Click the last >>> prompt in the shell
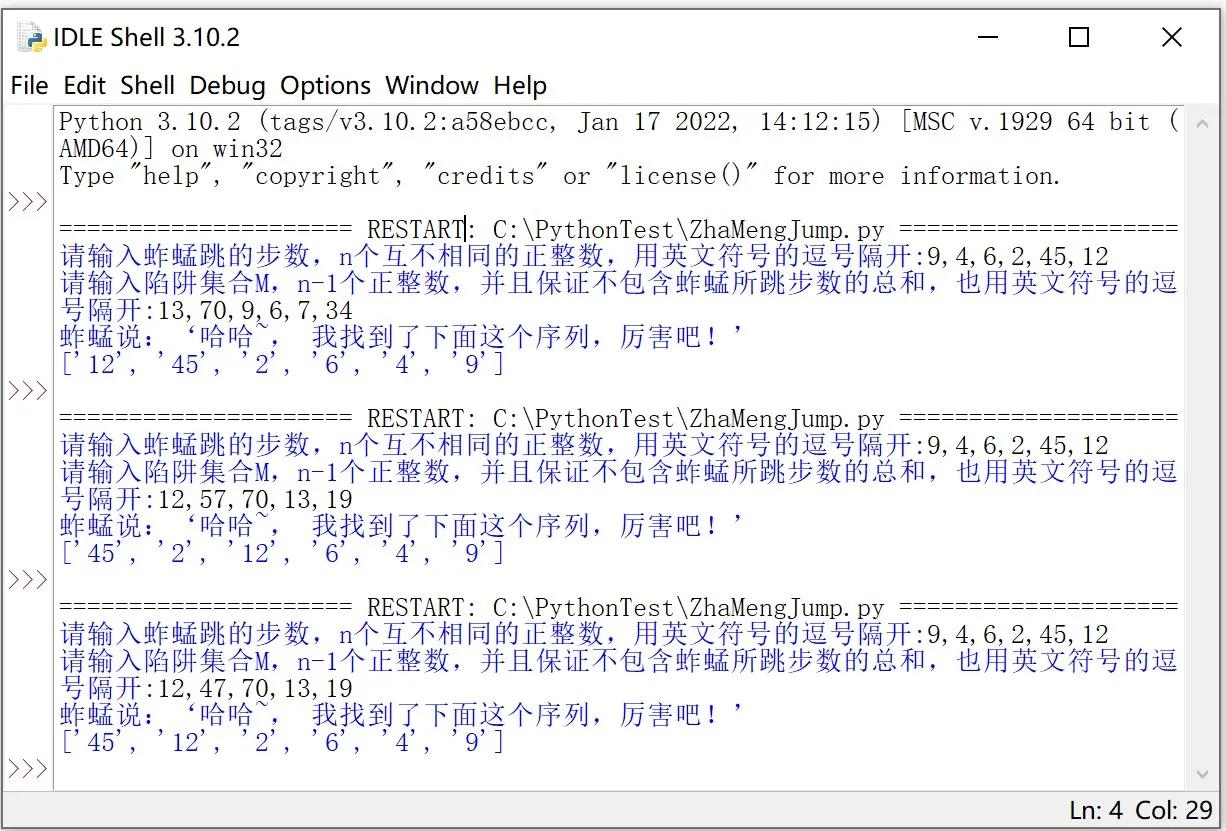The image size is (1226, 831). point(26,768)
